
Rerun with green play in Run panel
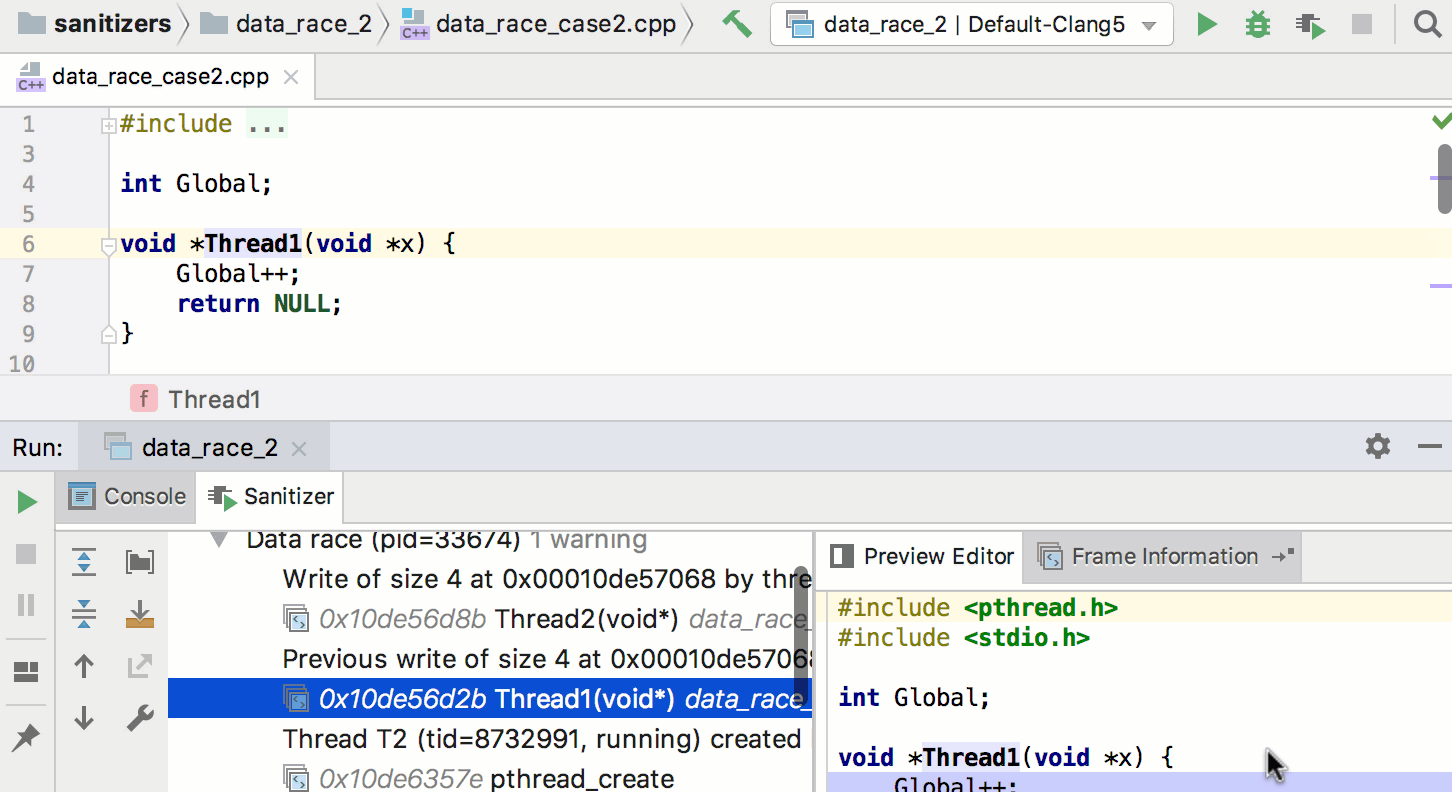pos(27,502)
